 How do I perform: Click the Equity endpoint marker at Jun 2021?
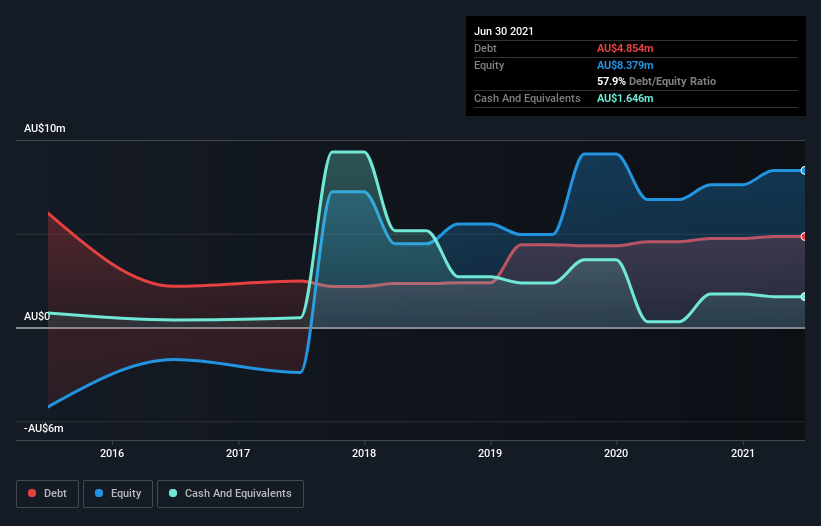pos(803,171)
